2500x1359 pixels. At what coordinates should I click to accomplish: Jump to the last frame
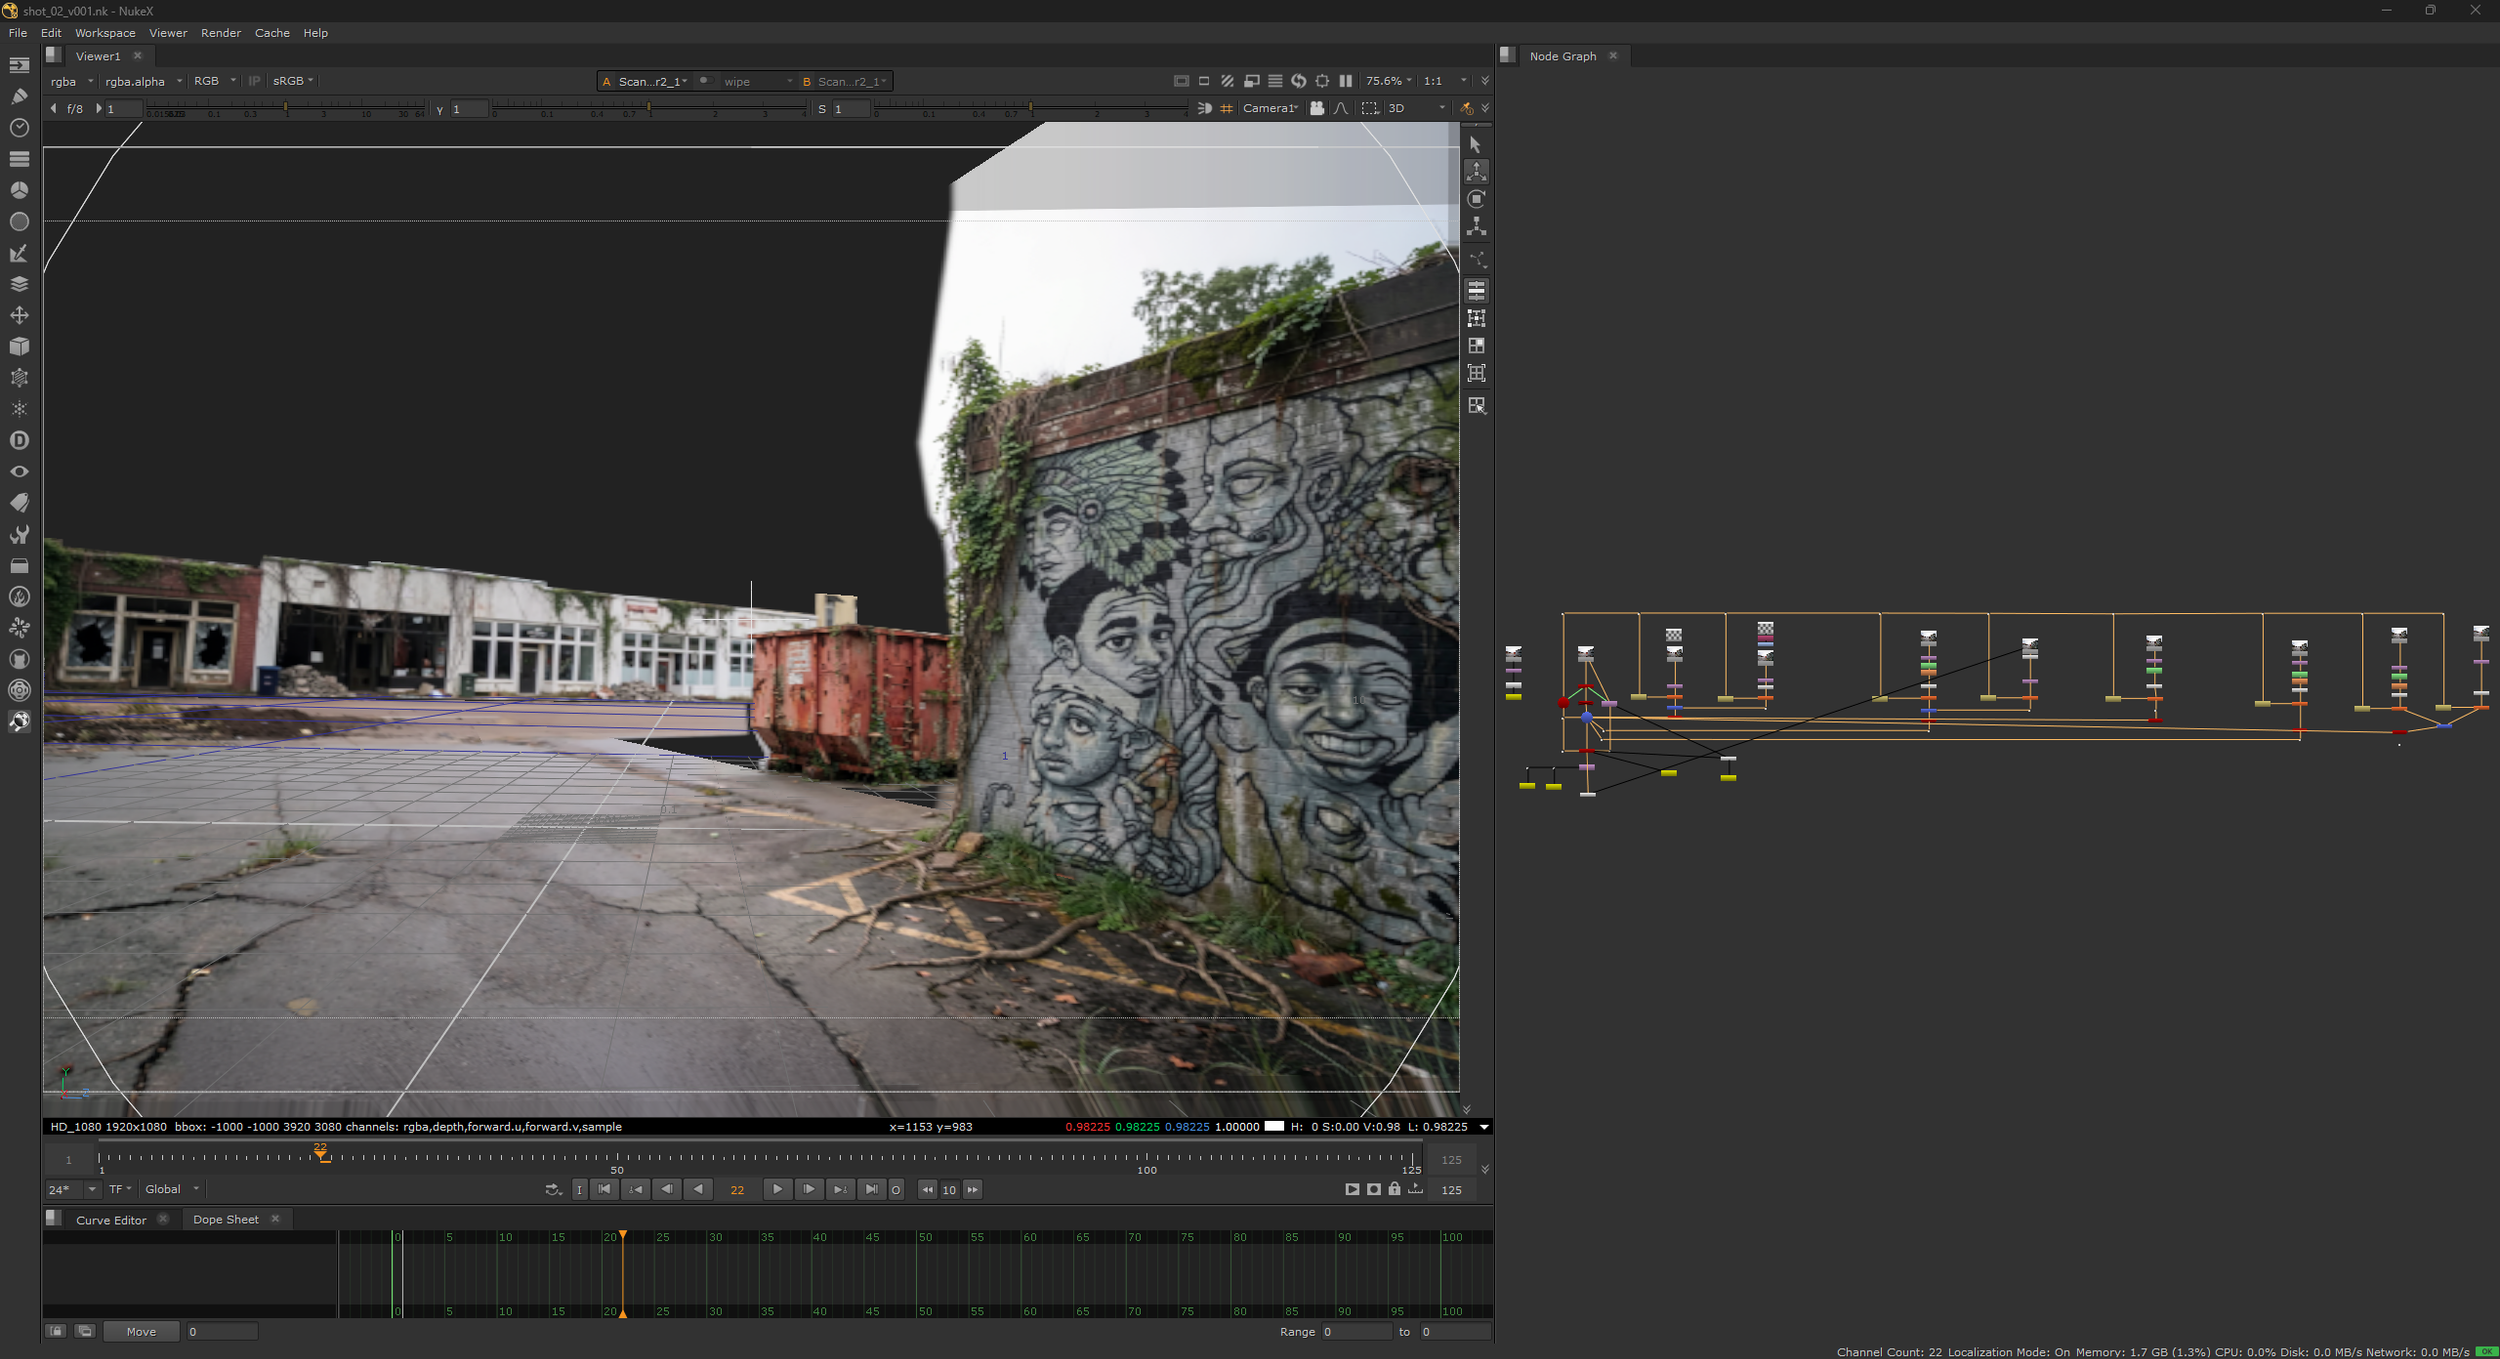[x=871, y=1189]
